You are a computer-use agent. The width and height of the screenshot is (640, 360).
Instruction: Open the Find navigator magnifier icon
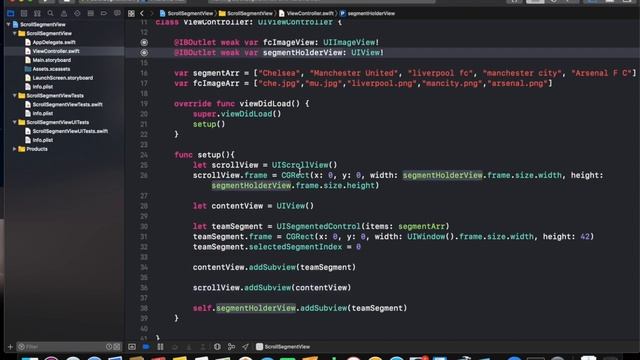50,13
